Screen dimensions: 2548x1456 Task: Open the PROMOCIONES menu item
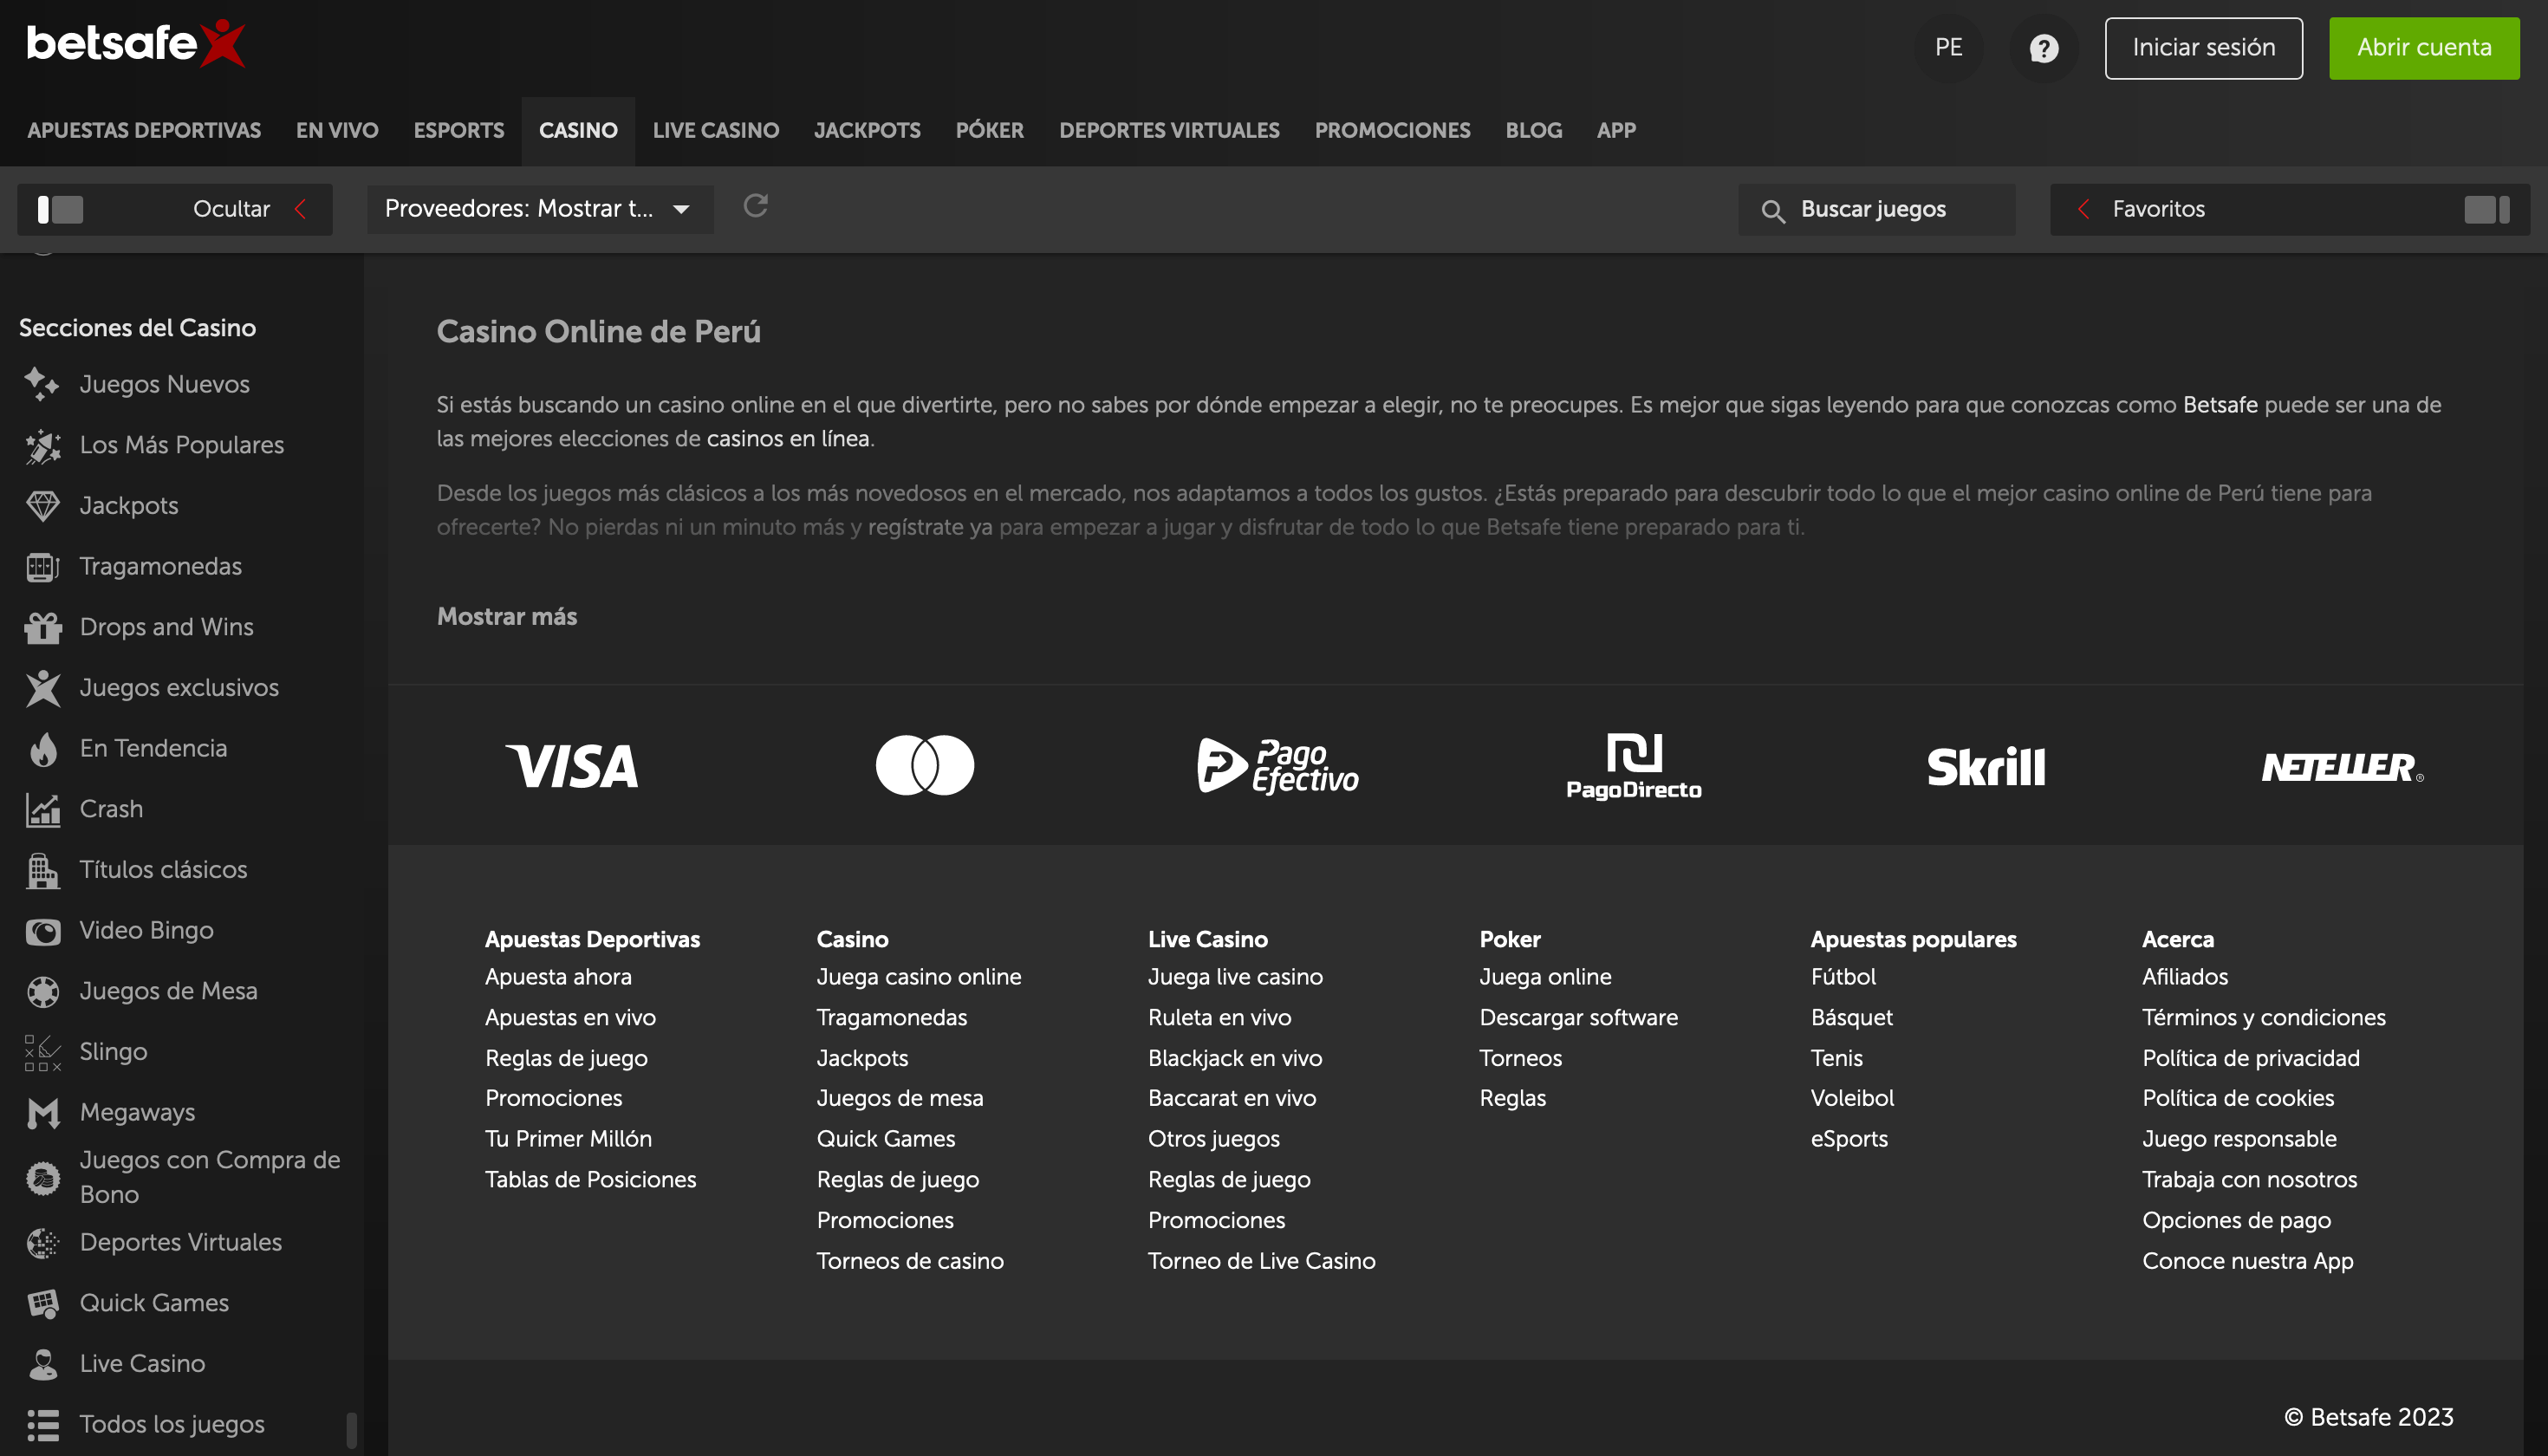(1392, 130)
